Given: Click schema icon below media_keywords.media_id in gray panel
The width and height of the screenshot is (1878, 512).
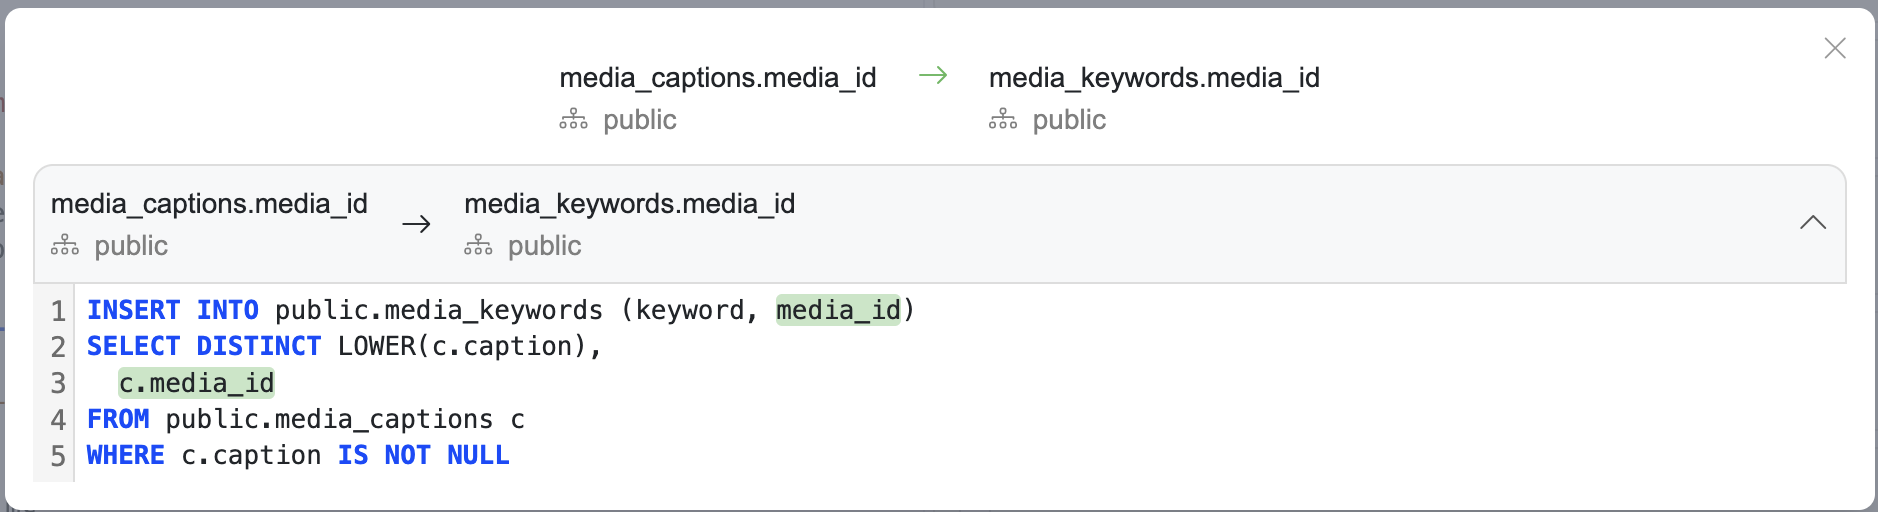Looking at the screenshot, I should point(478,246).
